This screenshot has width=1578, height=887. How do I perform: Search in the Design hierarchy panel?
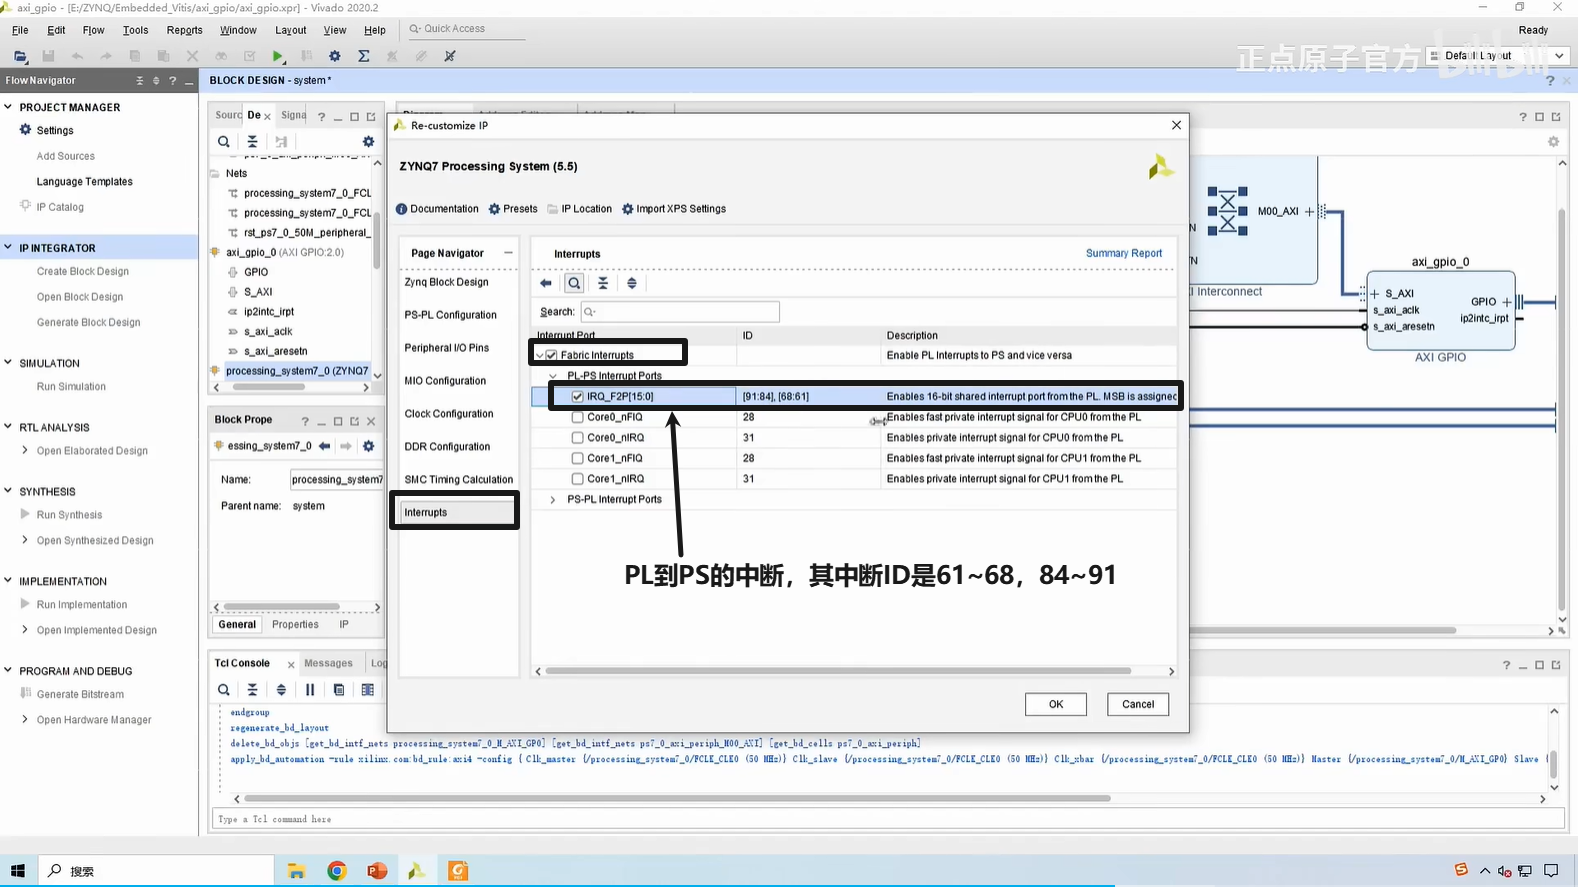click(224, 142)
